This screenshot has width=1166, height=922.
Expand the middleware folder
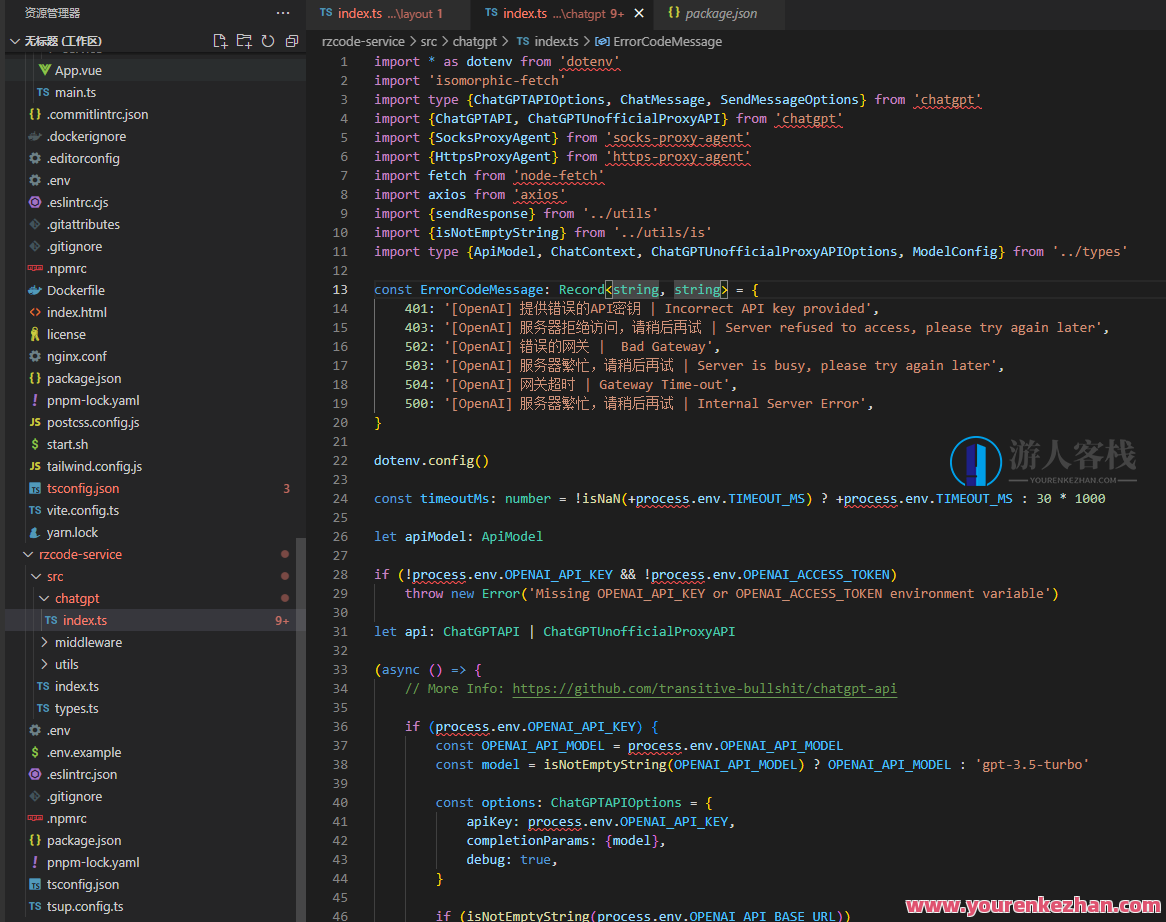tap(44, 642)
